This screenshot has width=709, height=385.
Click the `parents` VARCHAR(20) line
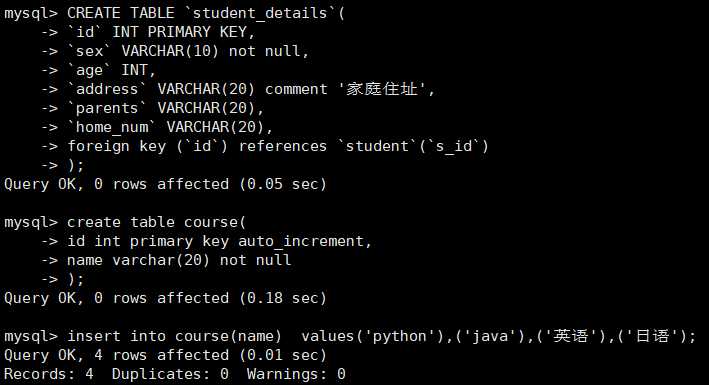click(x=165, y=108)
